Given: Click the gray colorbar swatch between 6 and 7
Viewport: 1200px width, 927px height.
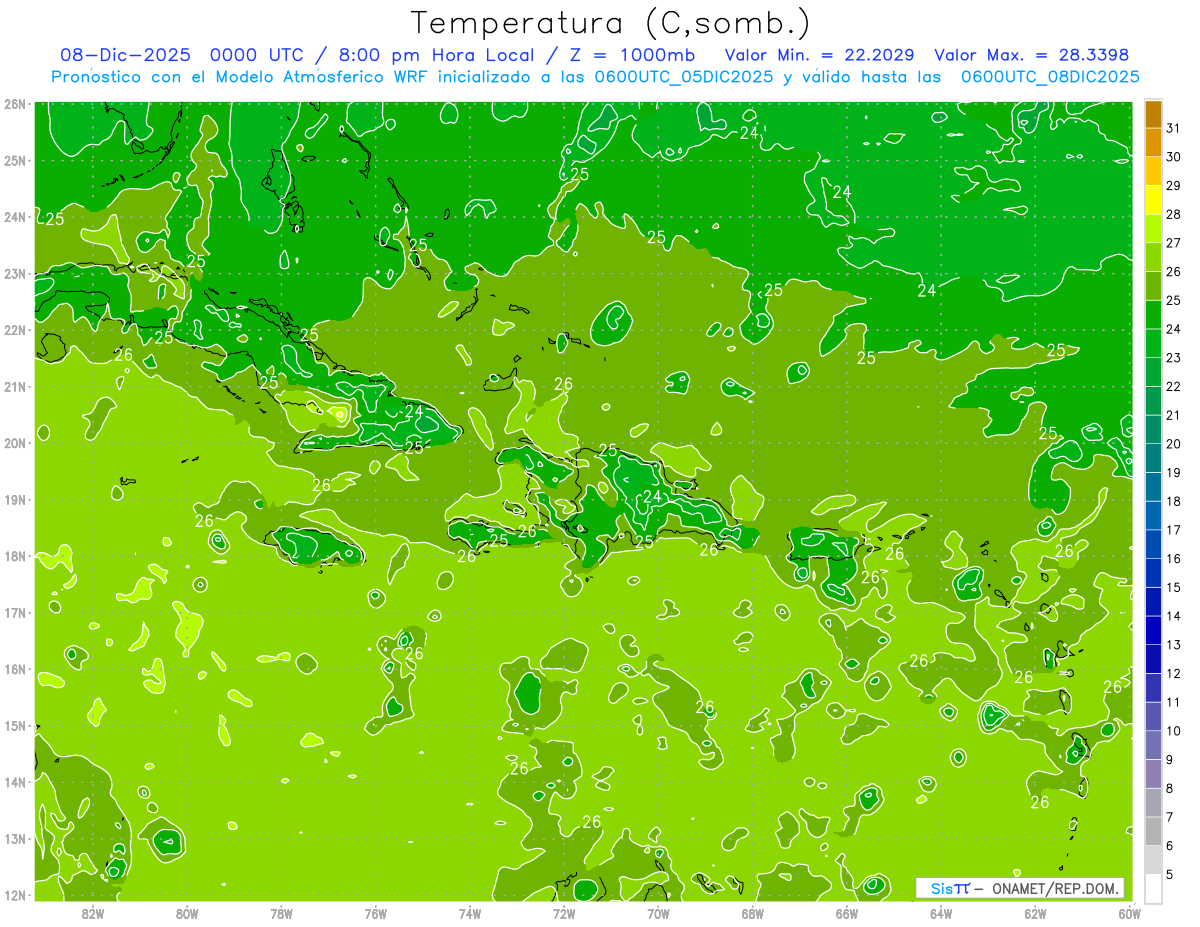Looking at the screenshot, I should (1153, 831).
